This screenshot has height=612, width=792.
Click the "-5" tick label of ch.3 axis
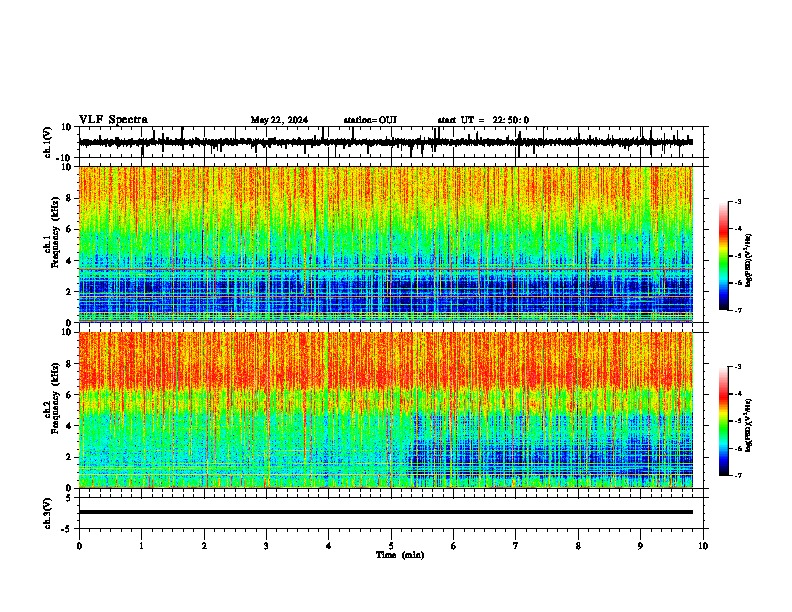coord(67,529)
